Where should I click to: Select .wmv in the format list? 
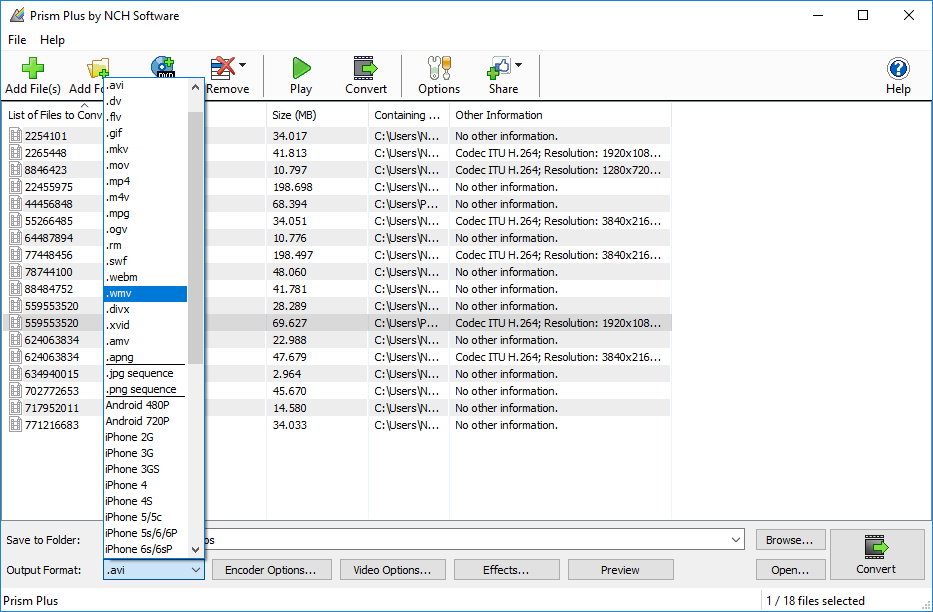tap(145, 294)
